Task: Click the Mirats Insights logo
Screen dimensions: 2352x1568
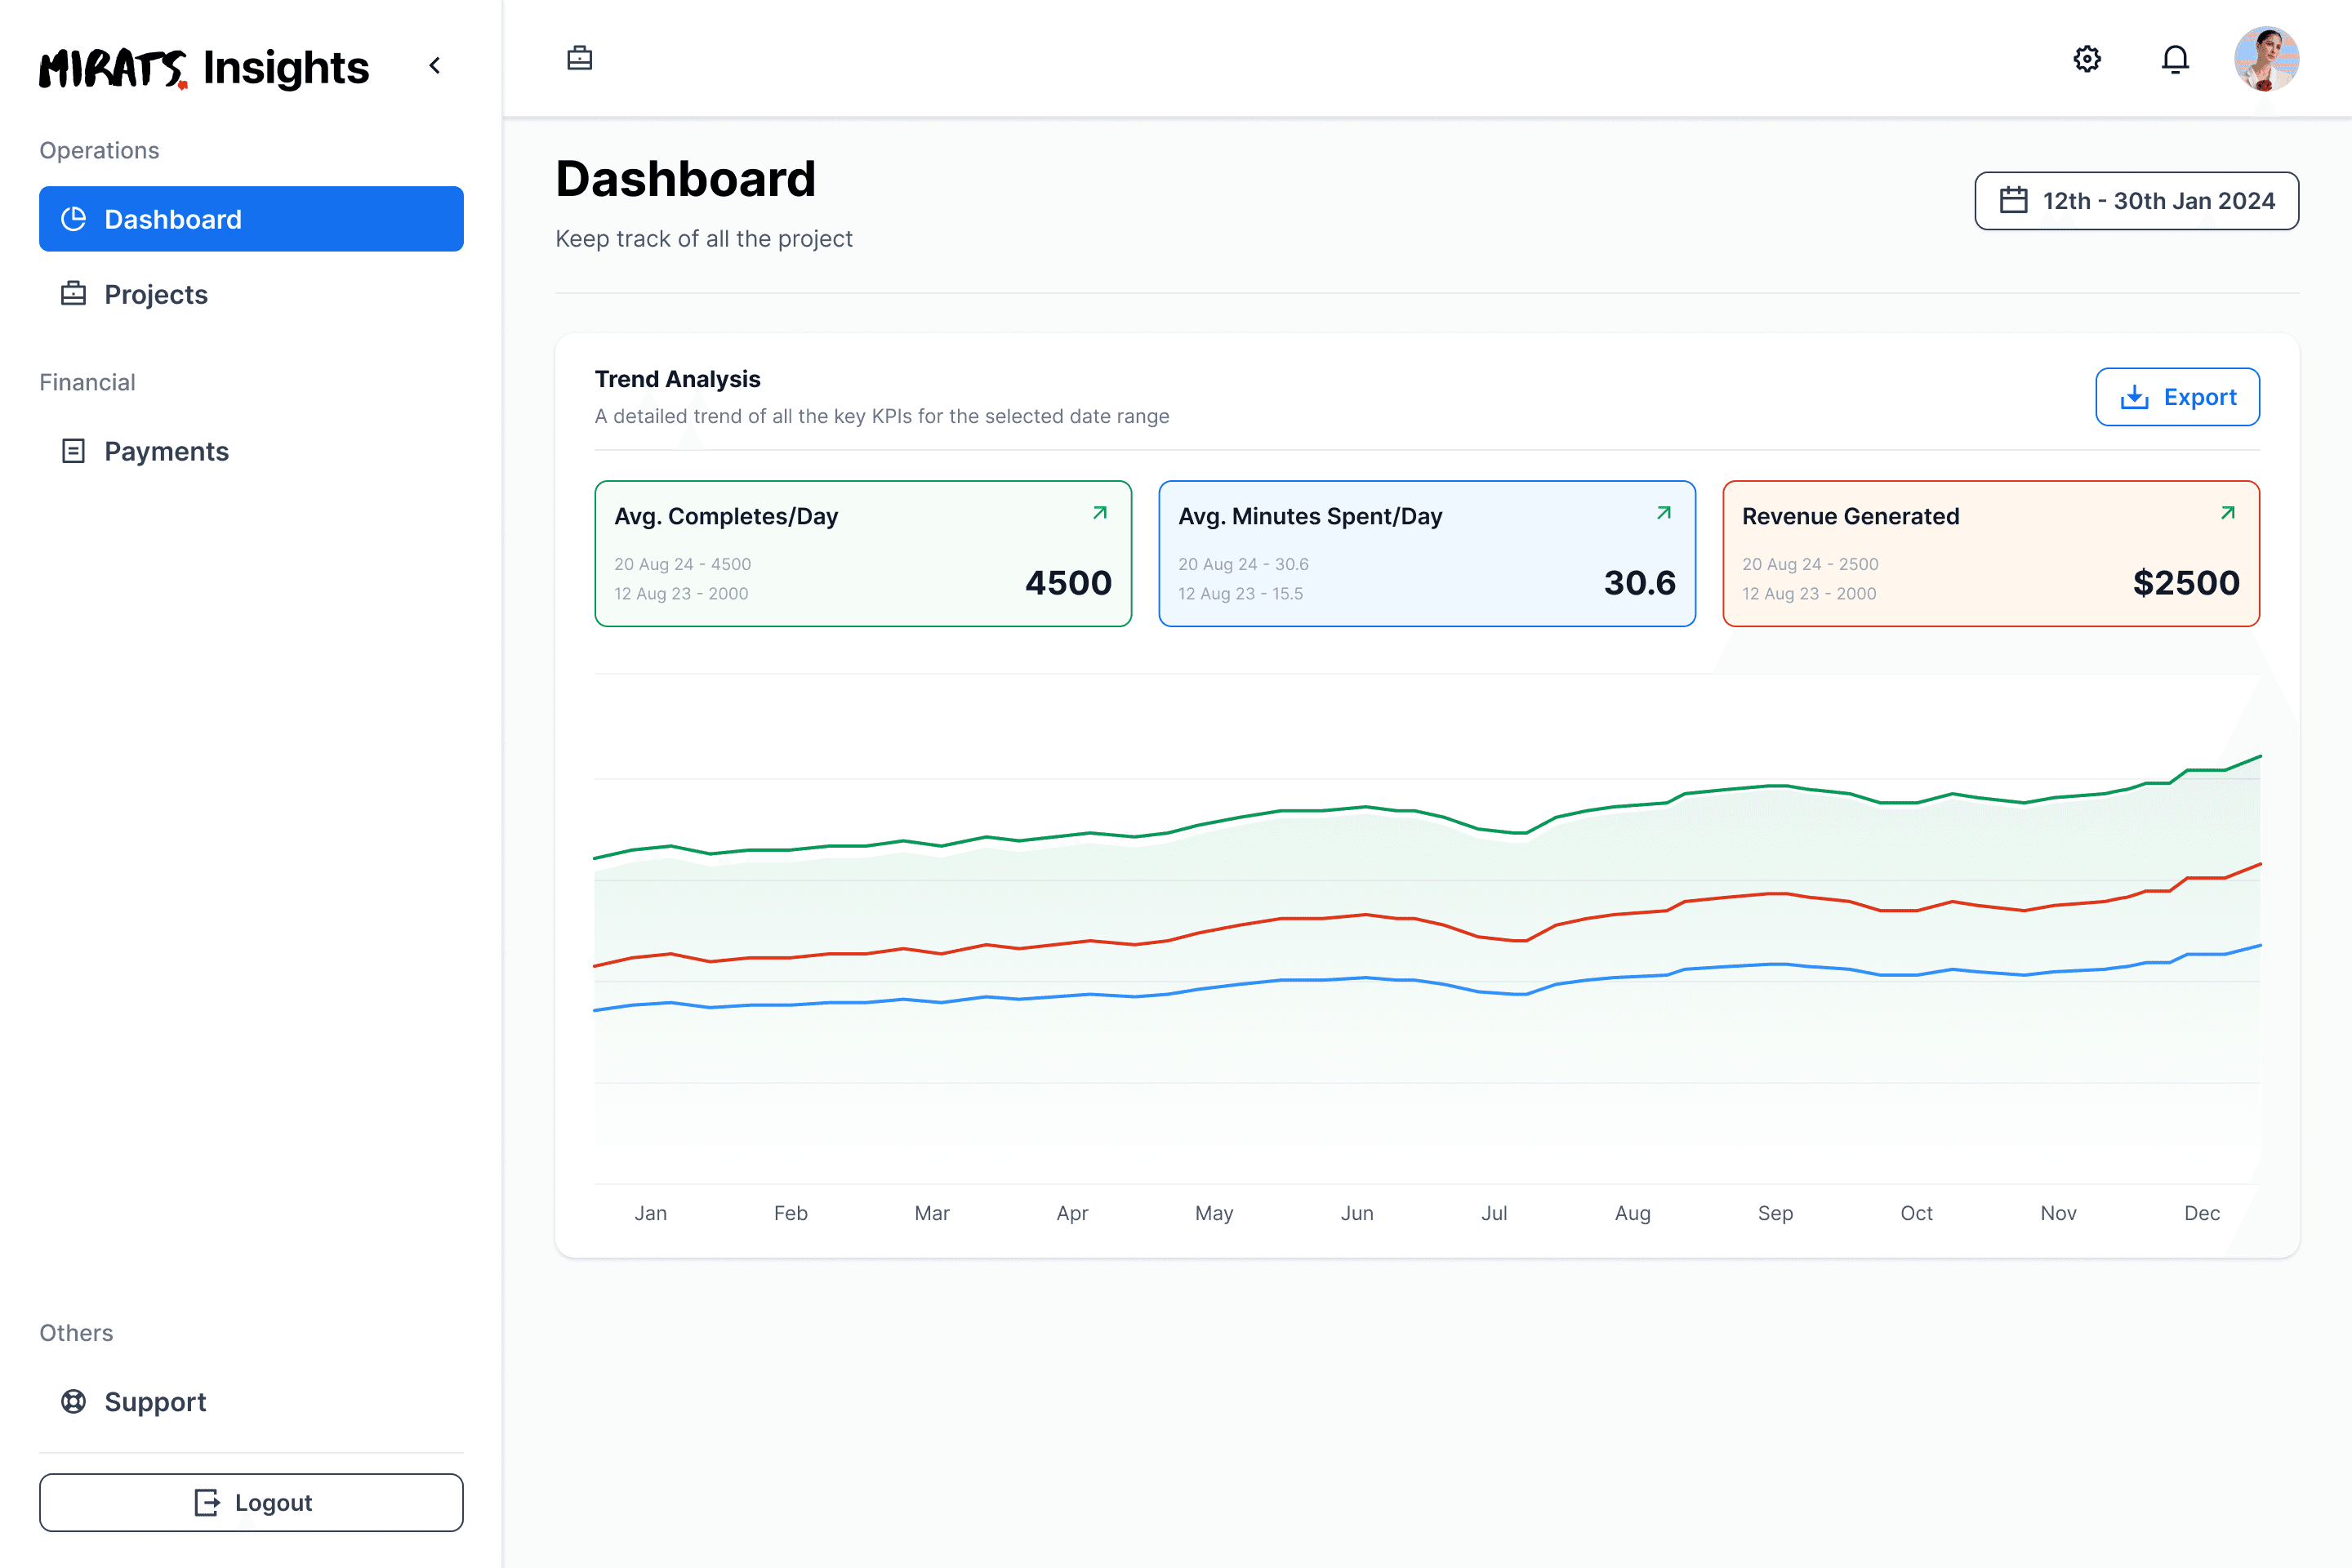Action: coord(204,67)
